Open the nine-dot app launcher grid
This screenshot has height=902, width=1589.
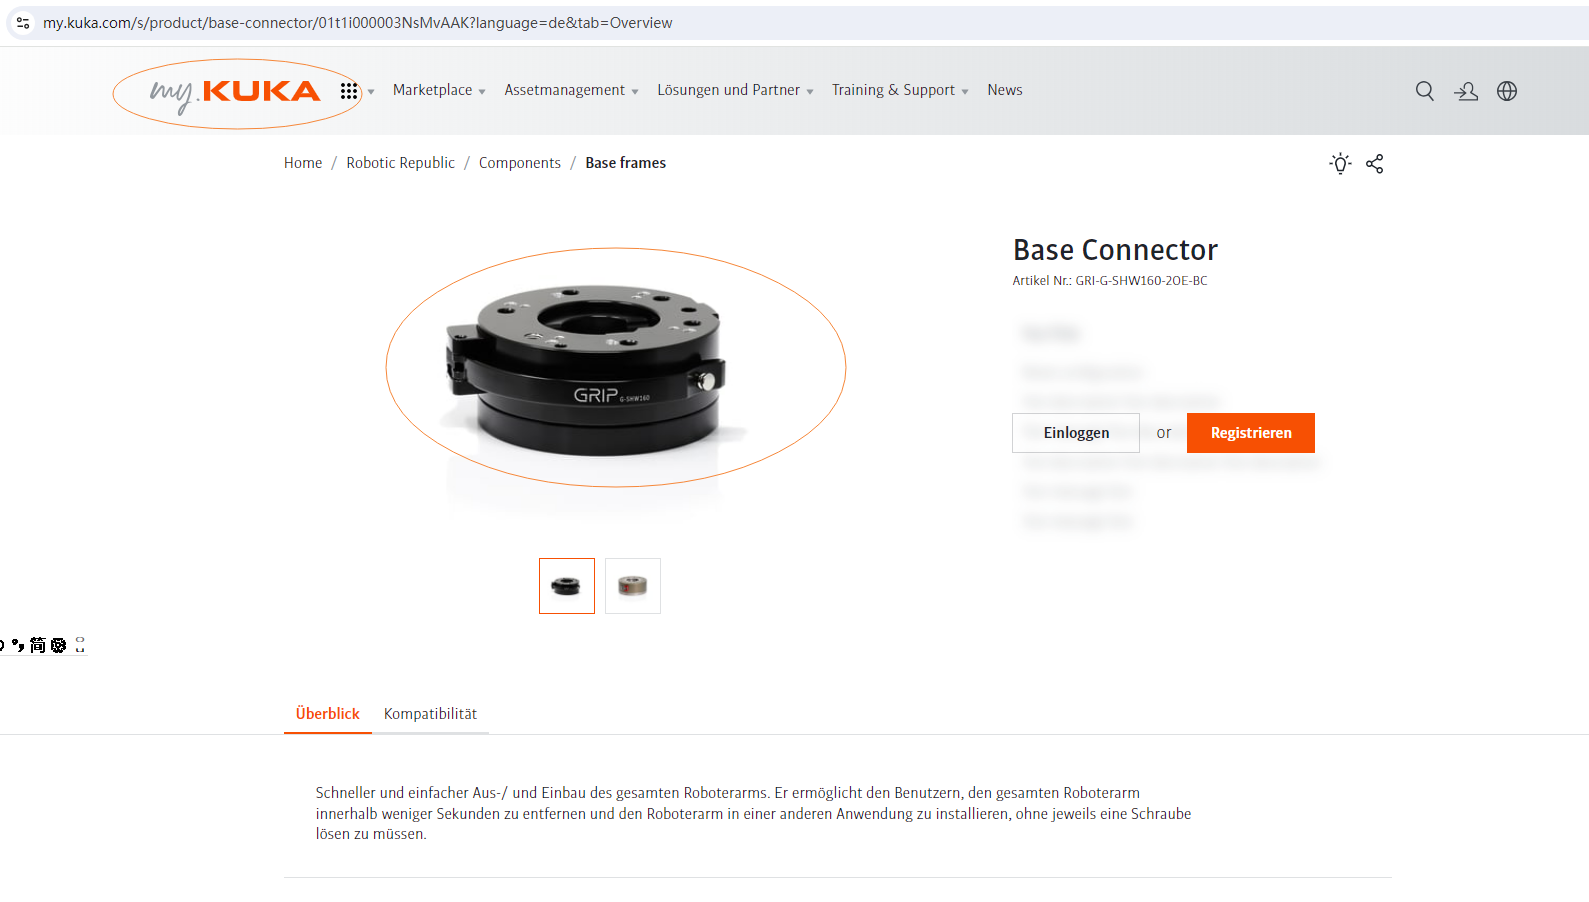[349, 91]
